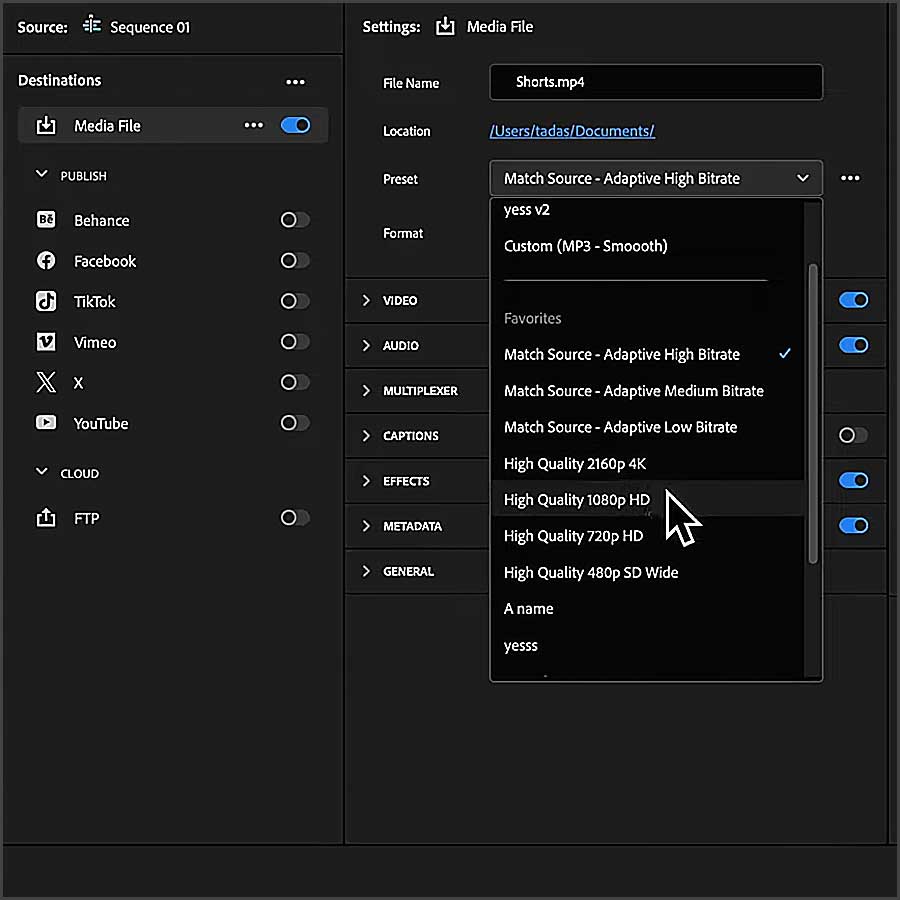Open the three-dot menu beside Preset dropdown
This screenshot has width=900, height=900.
tap(850, 178)
